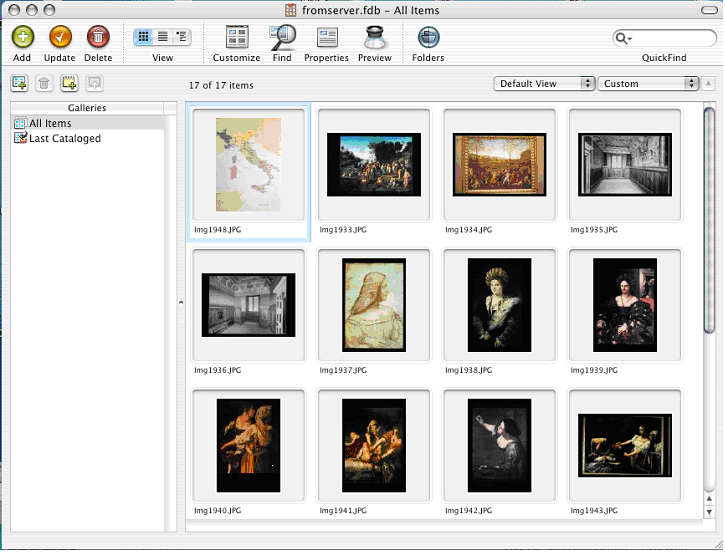Select All Items in Galleries list
This screenshot has height=552, width=725.
(x=50, y=123)
